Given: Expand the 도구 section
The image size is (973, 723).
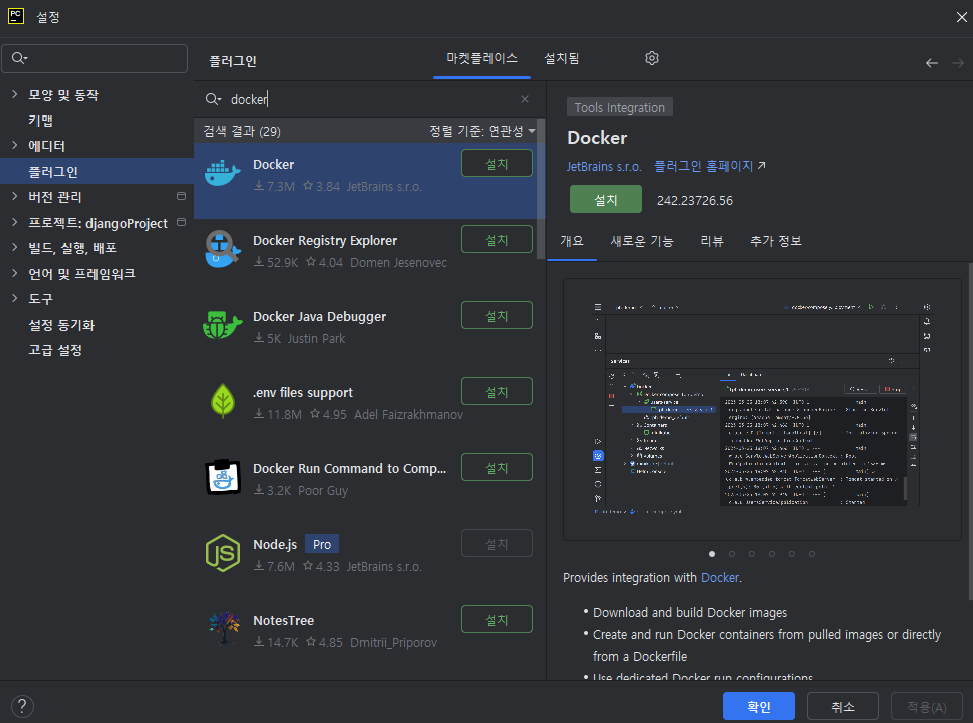Looking at the screenshot, I should [15, 298].
